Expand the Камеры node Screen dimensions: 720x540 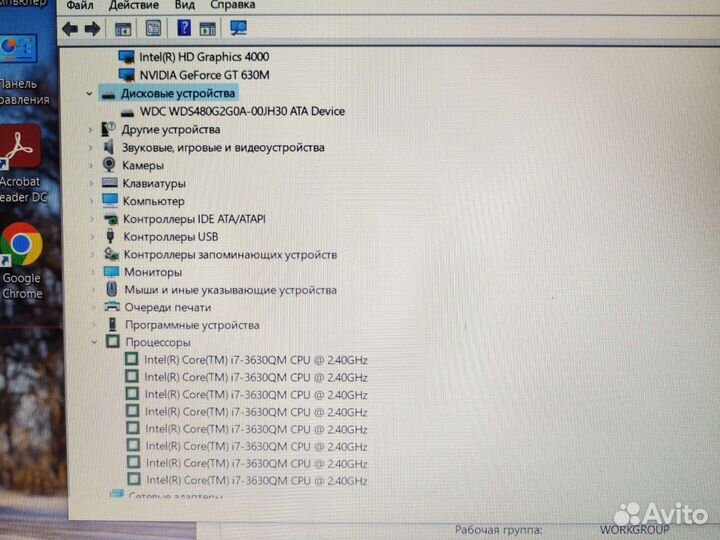pos(91,165)
